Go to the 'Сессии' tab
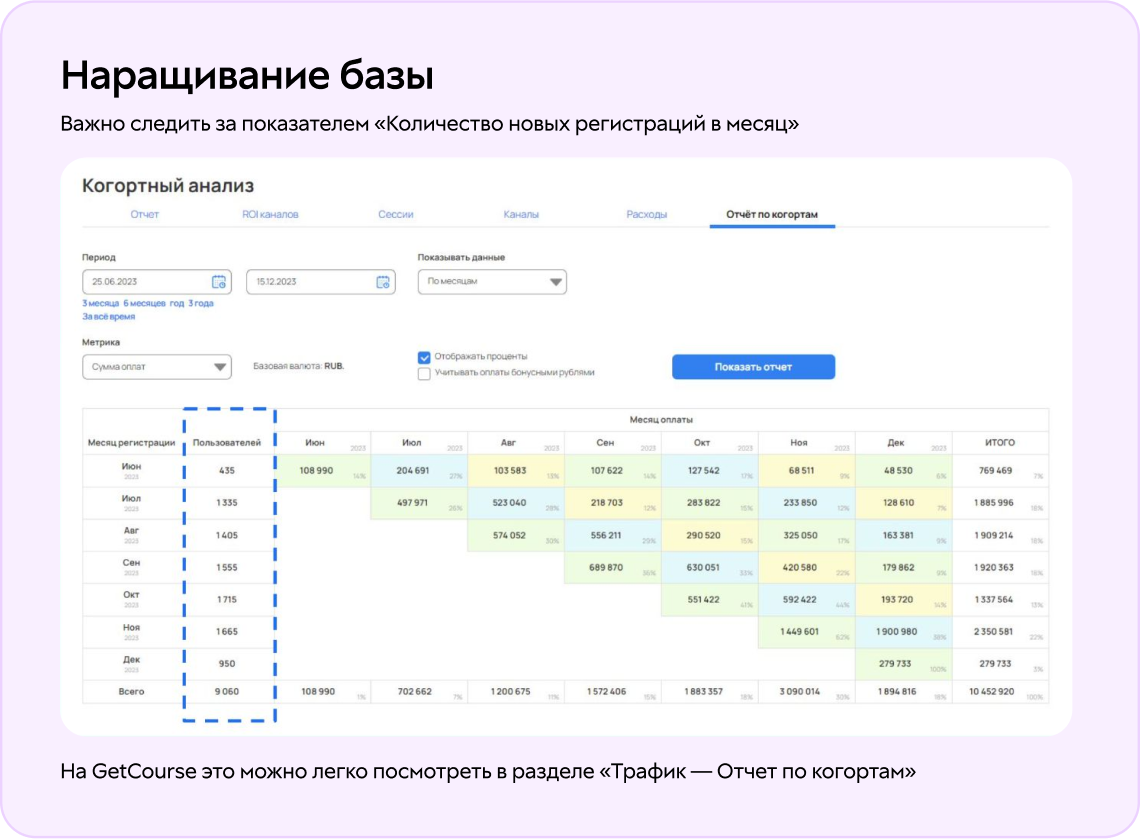This screenshot has height=839, width=1140. (395, 215)
